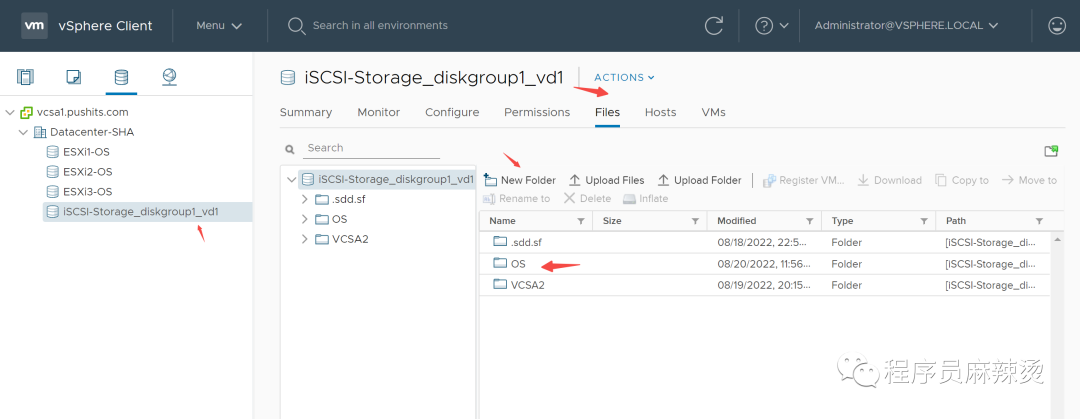Click the green folder icon at top right

point(1051,151)
